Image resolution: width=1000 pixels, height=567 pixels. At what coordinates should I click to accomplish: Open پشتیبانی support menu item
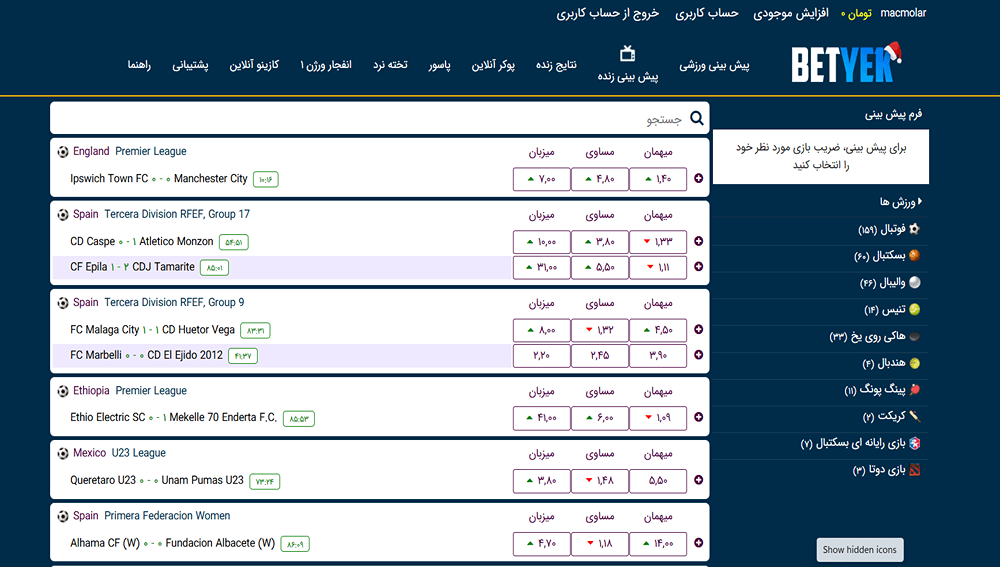(x=190, y=65)
